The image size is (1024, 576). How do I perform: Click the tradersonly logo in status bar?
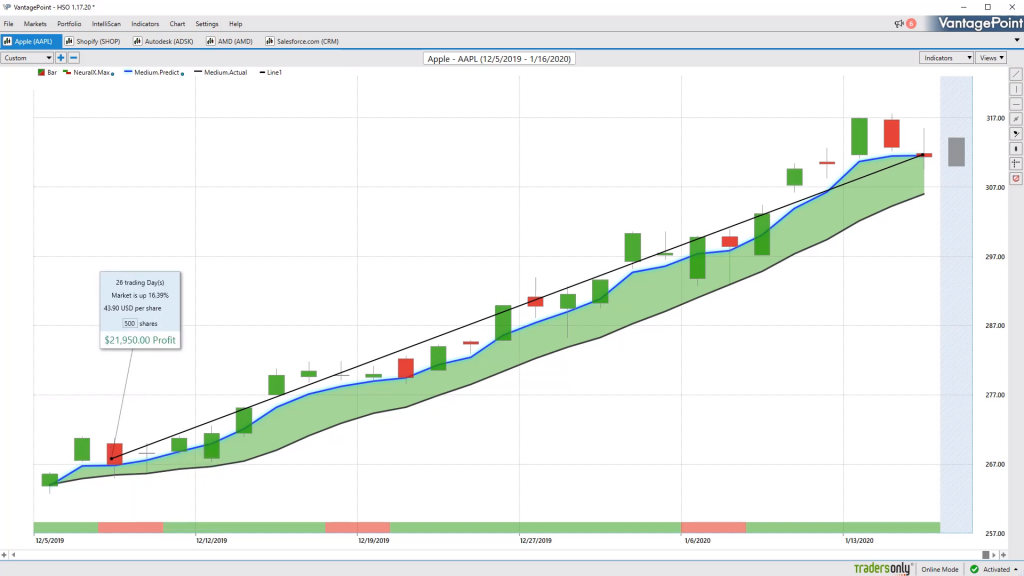click(883, 569)
